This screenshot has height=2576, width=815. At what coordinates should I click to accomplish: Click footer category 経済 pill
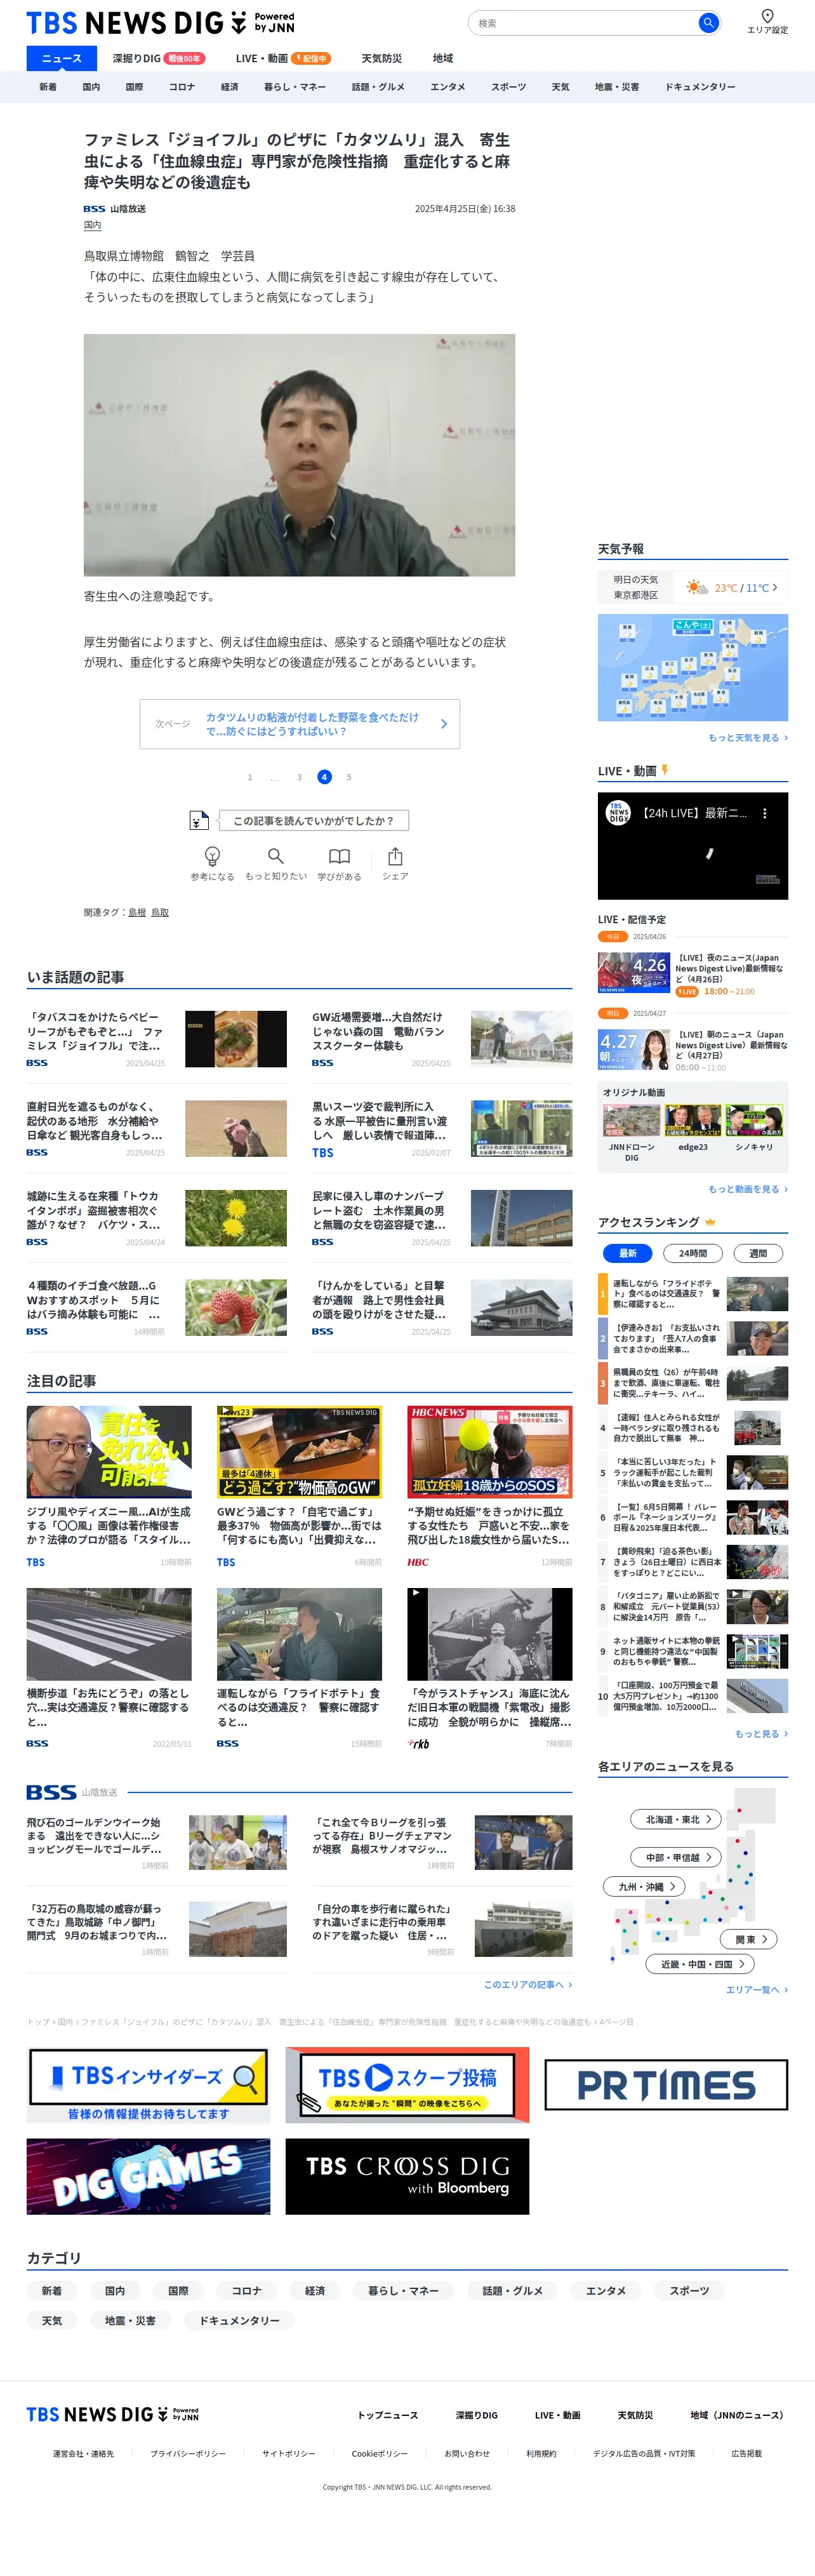(x=315, y=2291)
